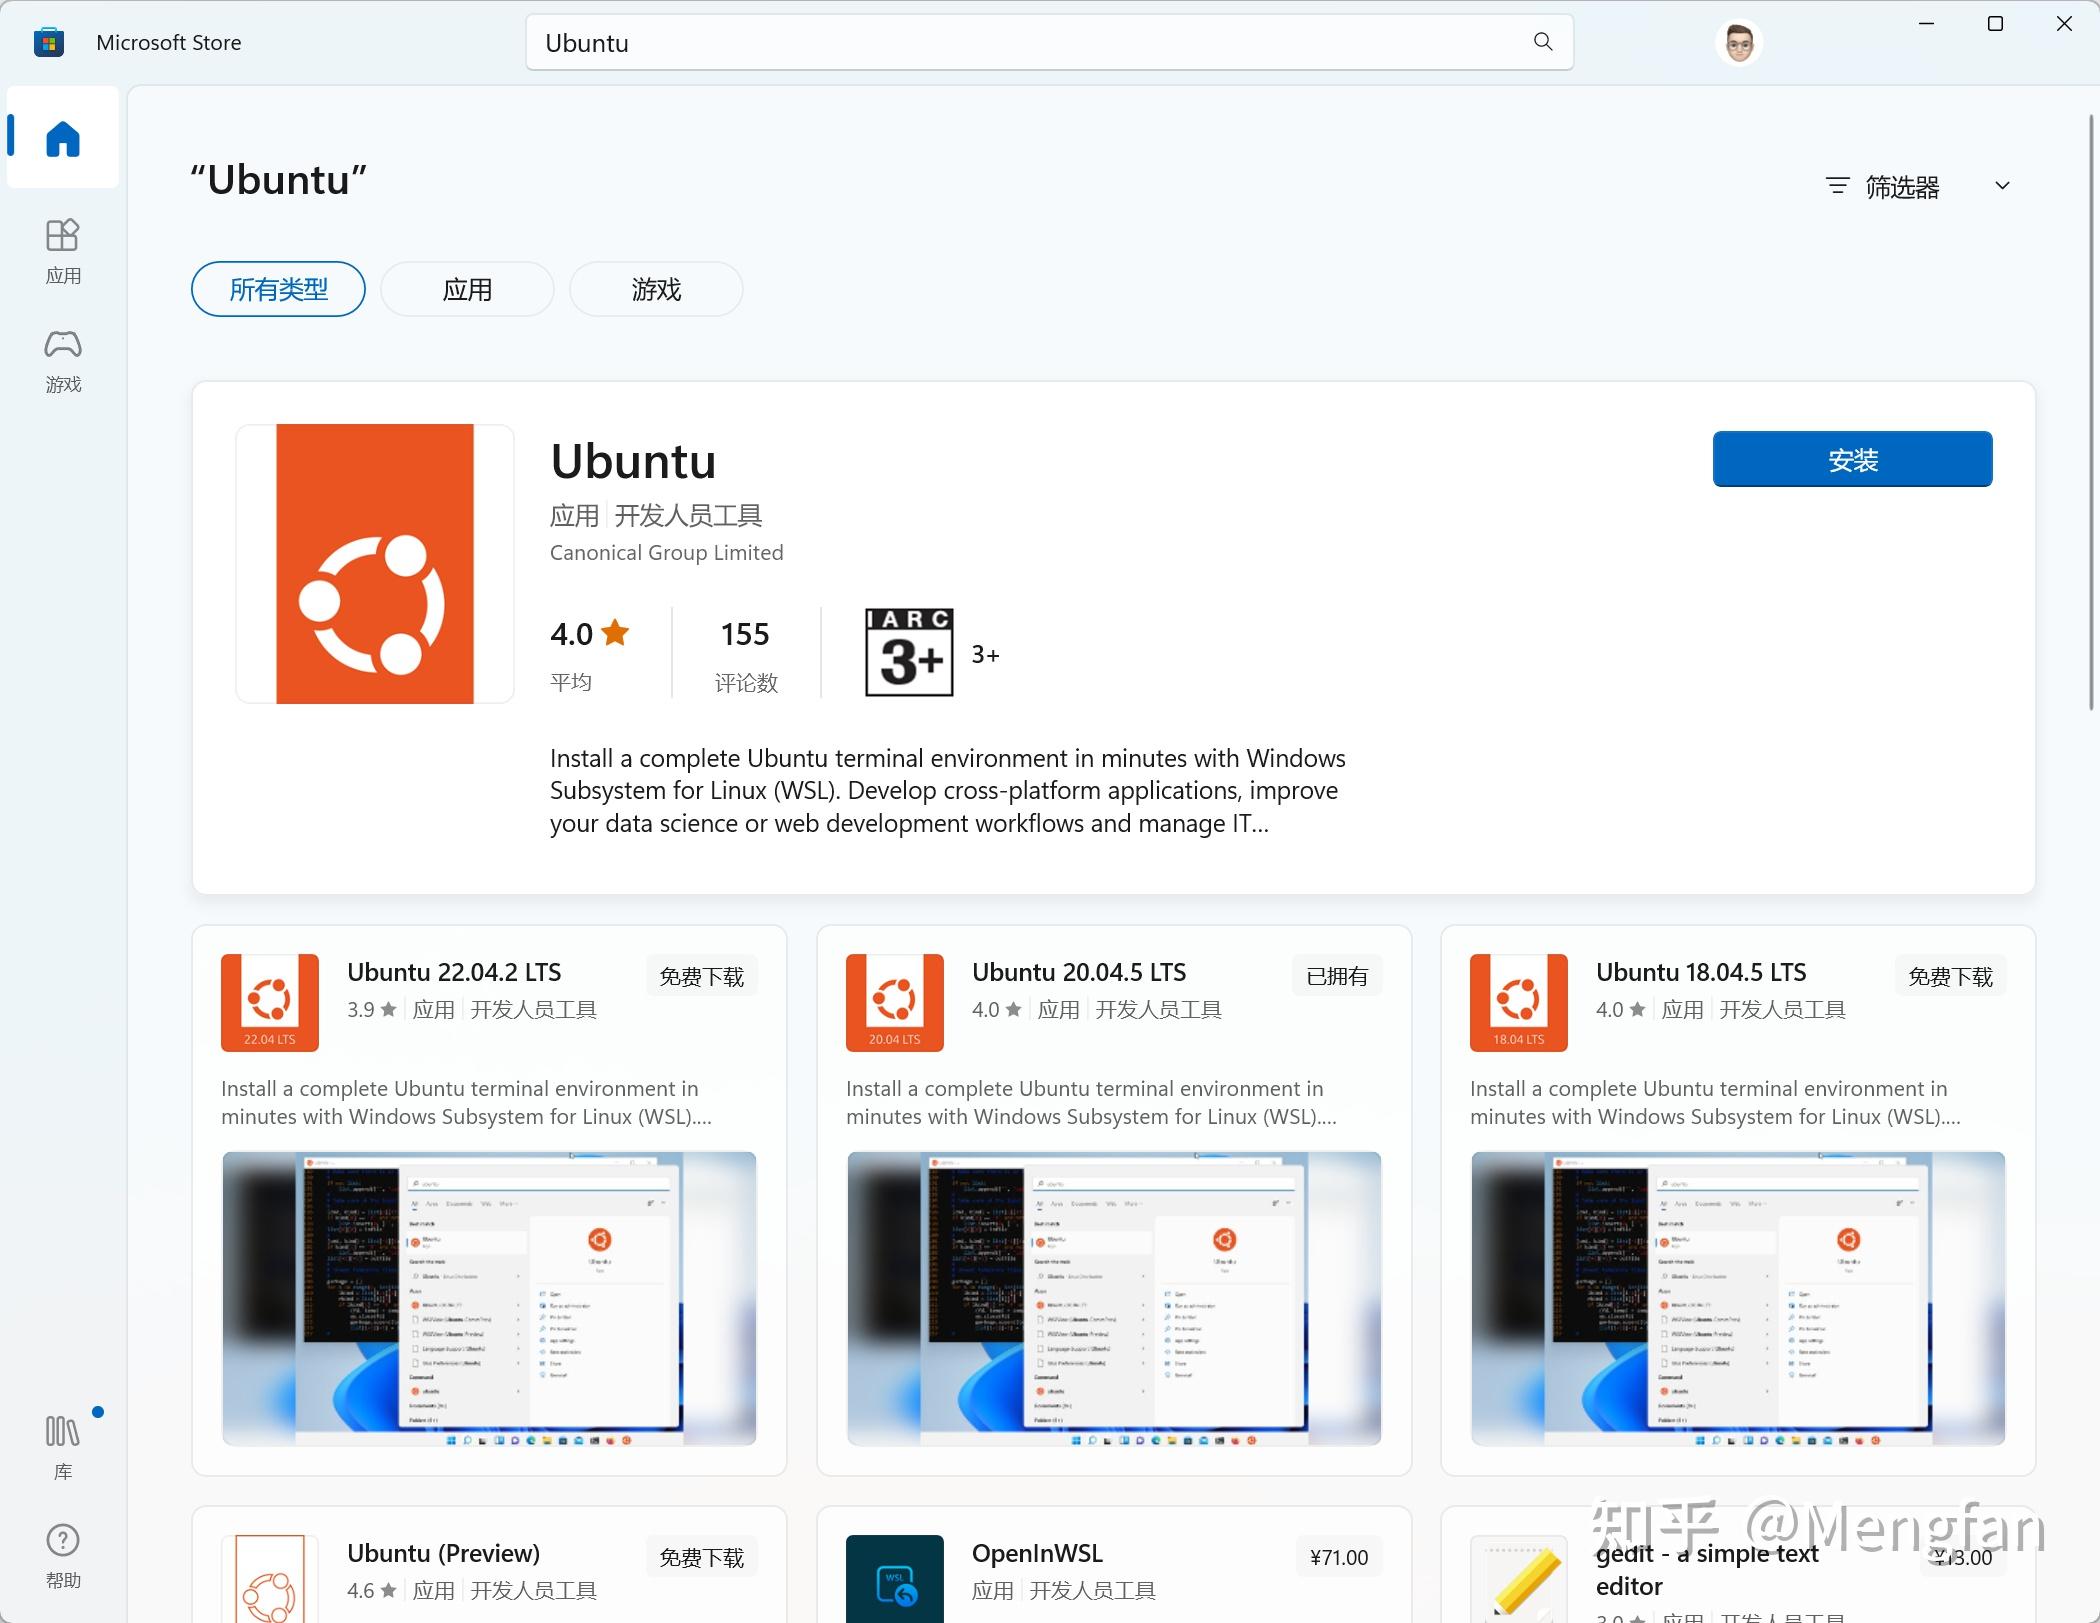Click the Ubuntu 18.04 LTS app icon

pos(1519,1002)
